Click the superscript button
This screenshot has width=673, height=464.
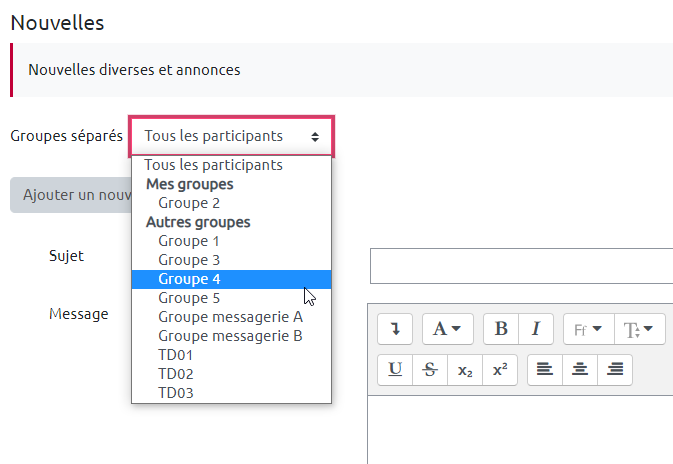point(499,369)
